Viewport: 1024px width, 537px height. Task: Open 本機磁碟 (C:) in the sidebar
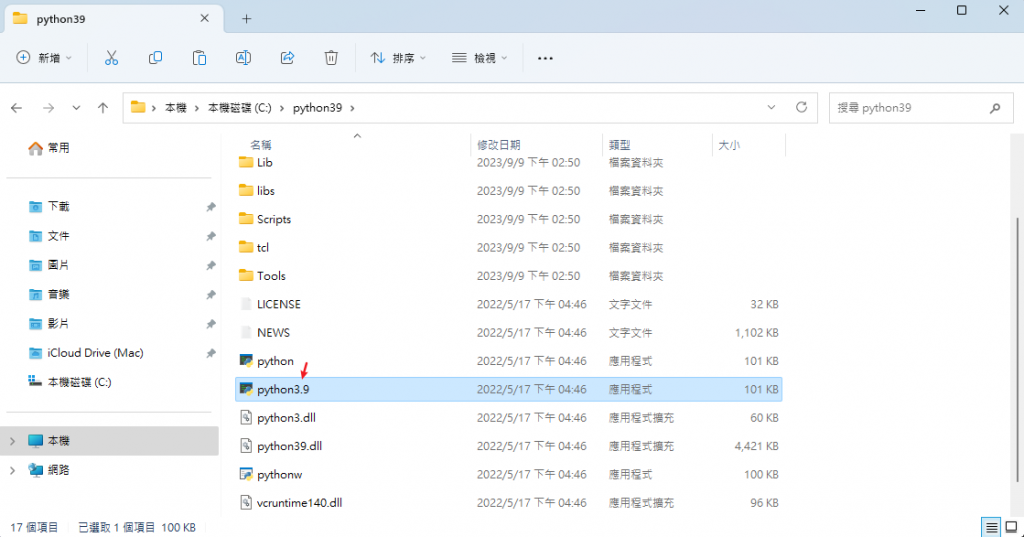coord(79,382)
